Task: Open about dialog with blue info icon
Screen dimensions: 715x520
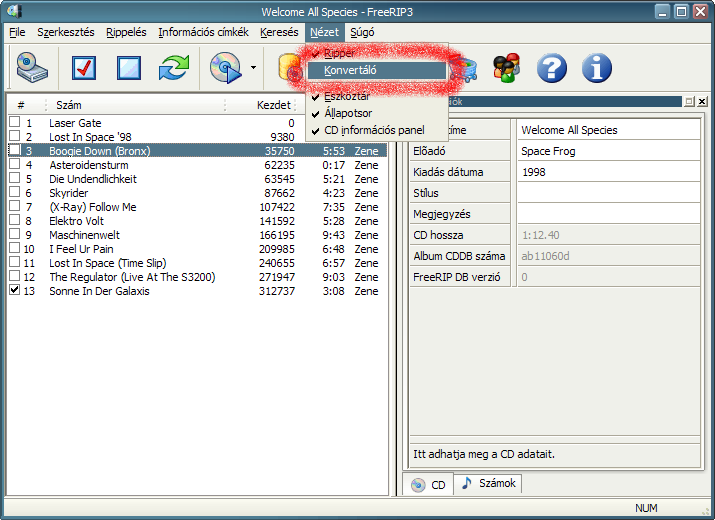Action: click(597, 68)
